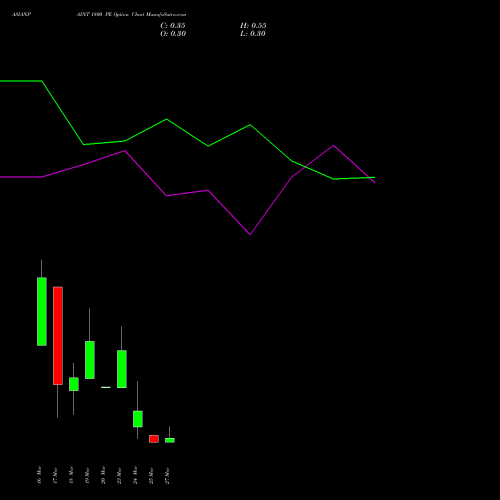Select the 18 Mar date label
500x500 pixels.
(x=71, y=475)
